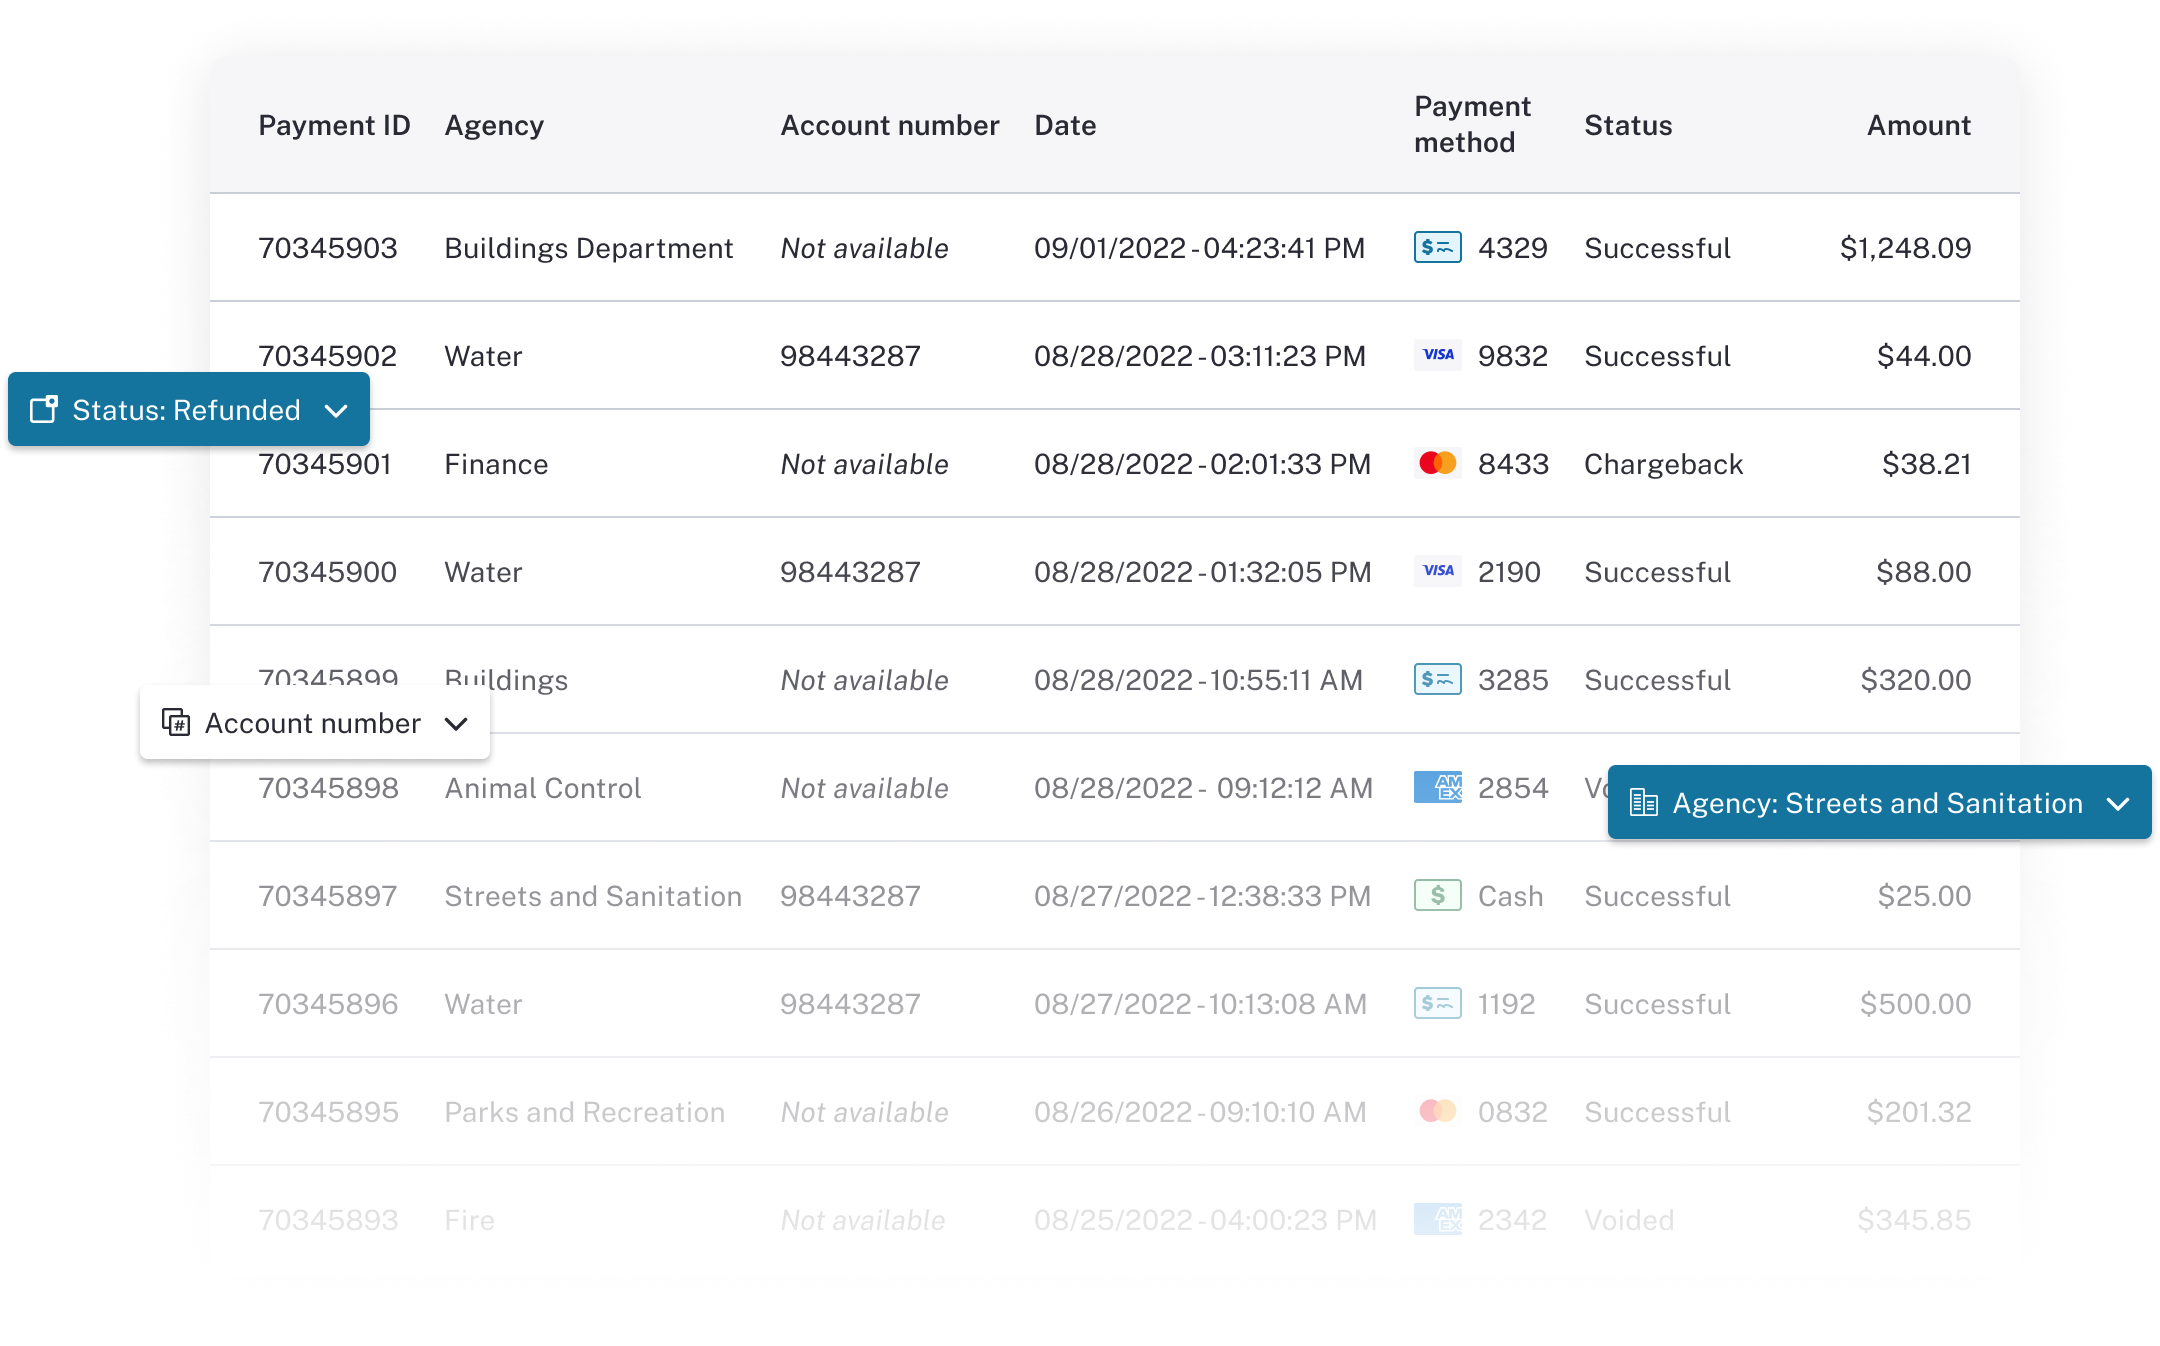Image resolution: width=2160 pixels, height=1346 pixels.
Task: Sort by the Amount column header
Action: tap(1917, 124)
